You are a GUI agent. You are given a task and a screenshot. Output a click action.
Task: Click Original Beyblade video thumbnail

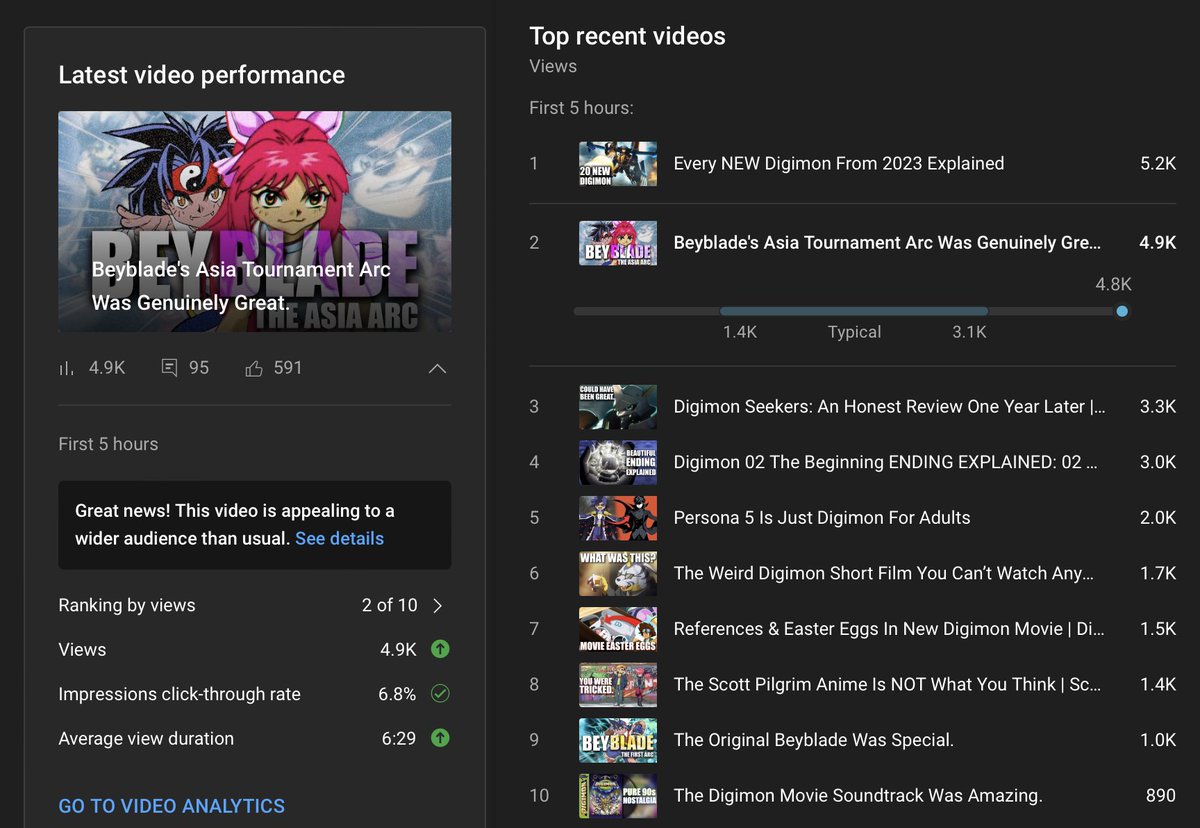click(618, 740)
